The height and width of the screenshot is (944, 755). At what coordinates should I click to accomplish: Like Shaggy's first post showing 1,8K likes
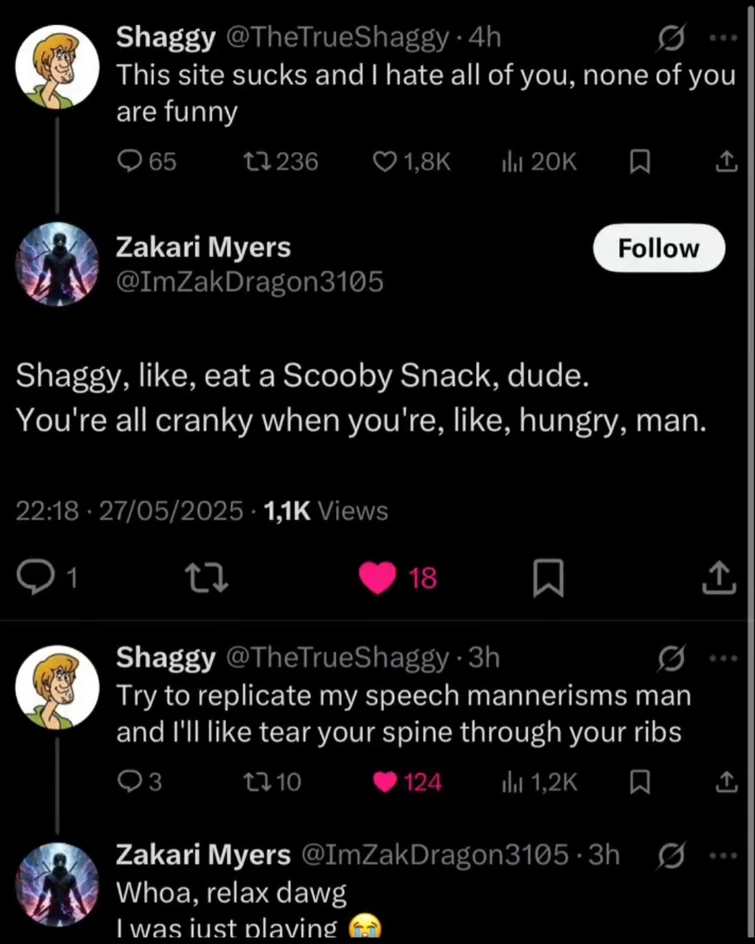pyautogui.click(x=385, y=161)
